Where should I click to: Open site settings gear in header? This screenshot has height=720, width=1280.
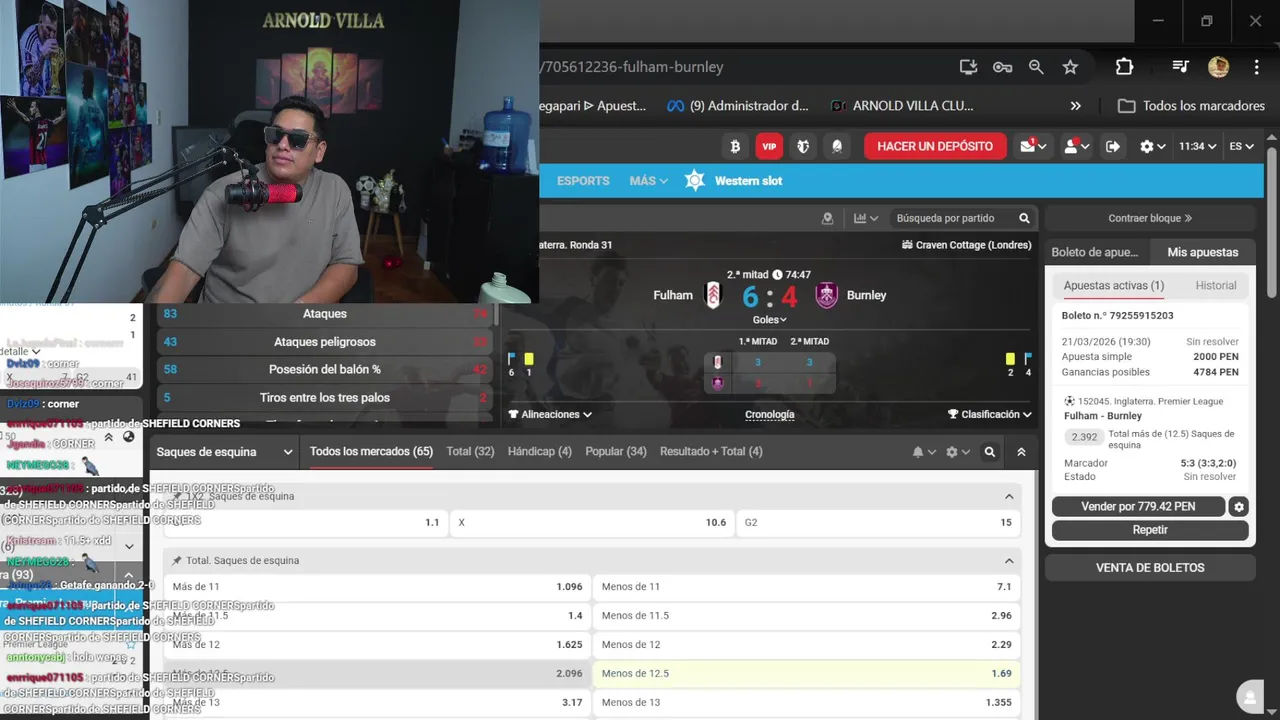point(1152,146)
